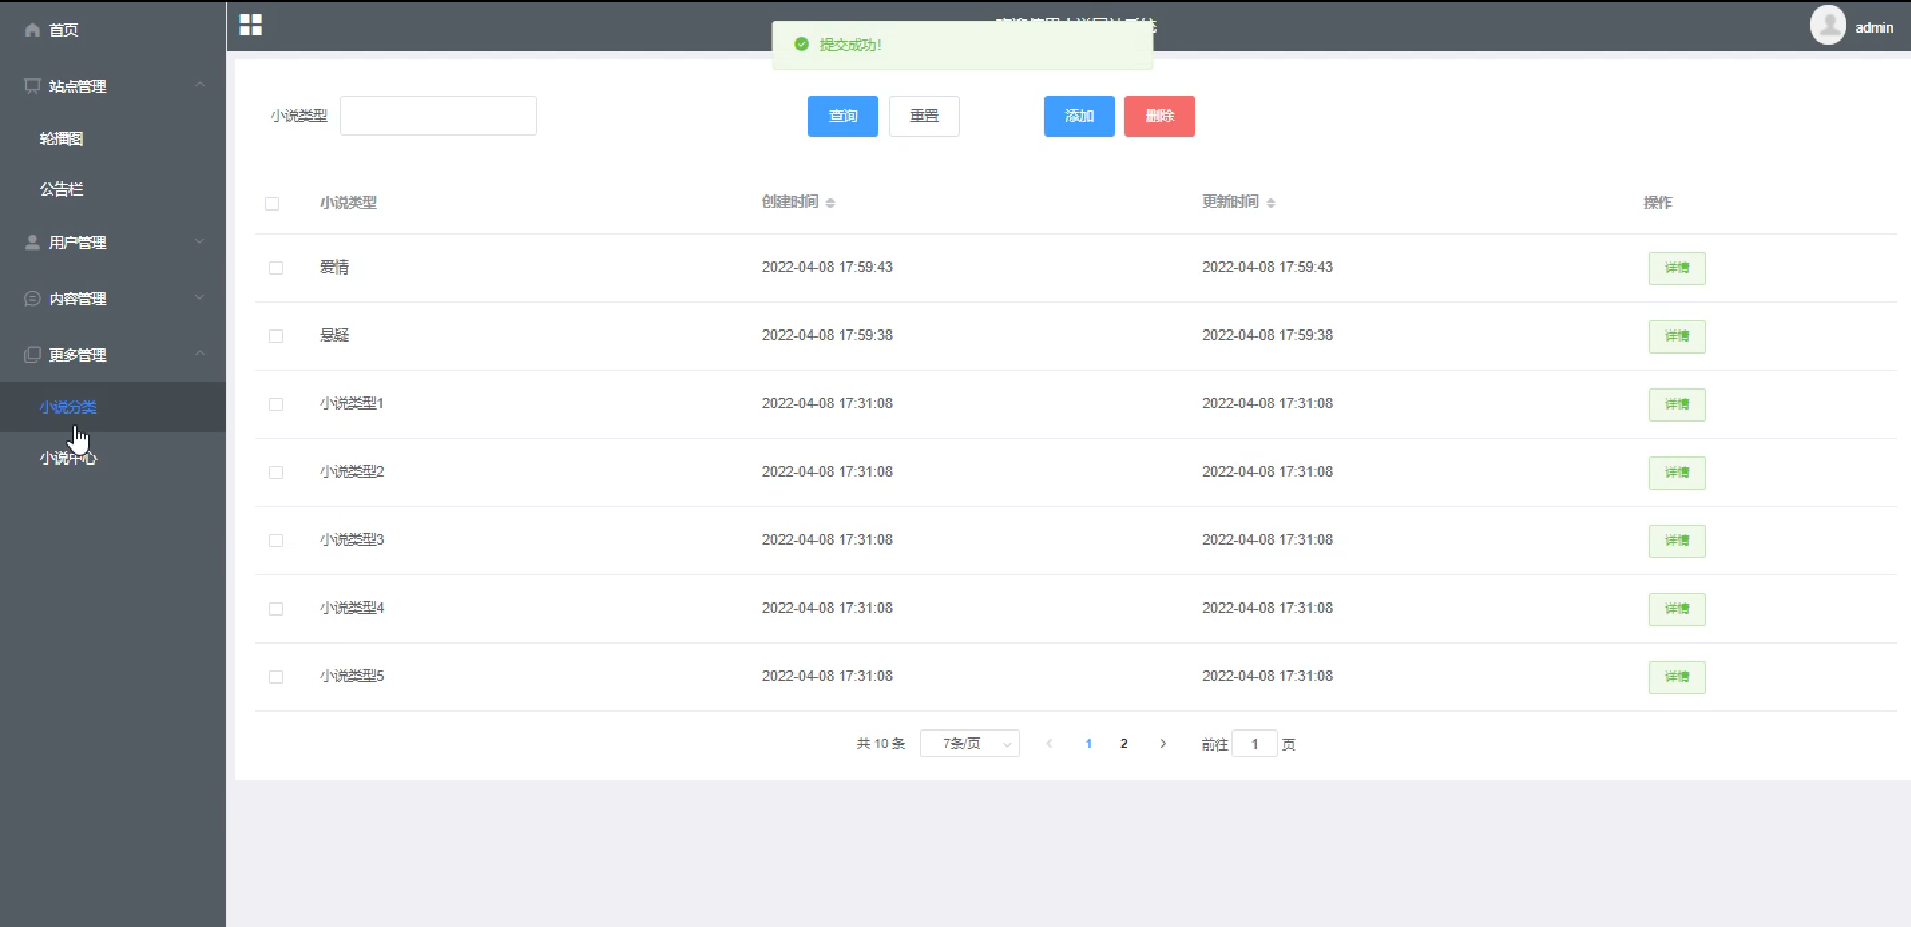This screenshot has height=927, width=1911.
Task: Expand the 用户管理 menu arrow
Action: pos(200,241)
